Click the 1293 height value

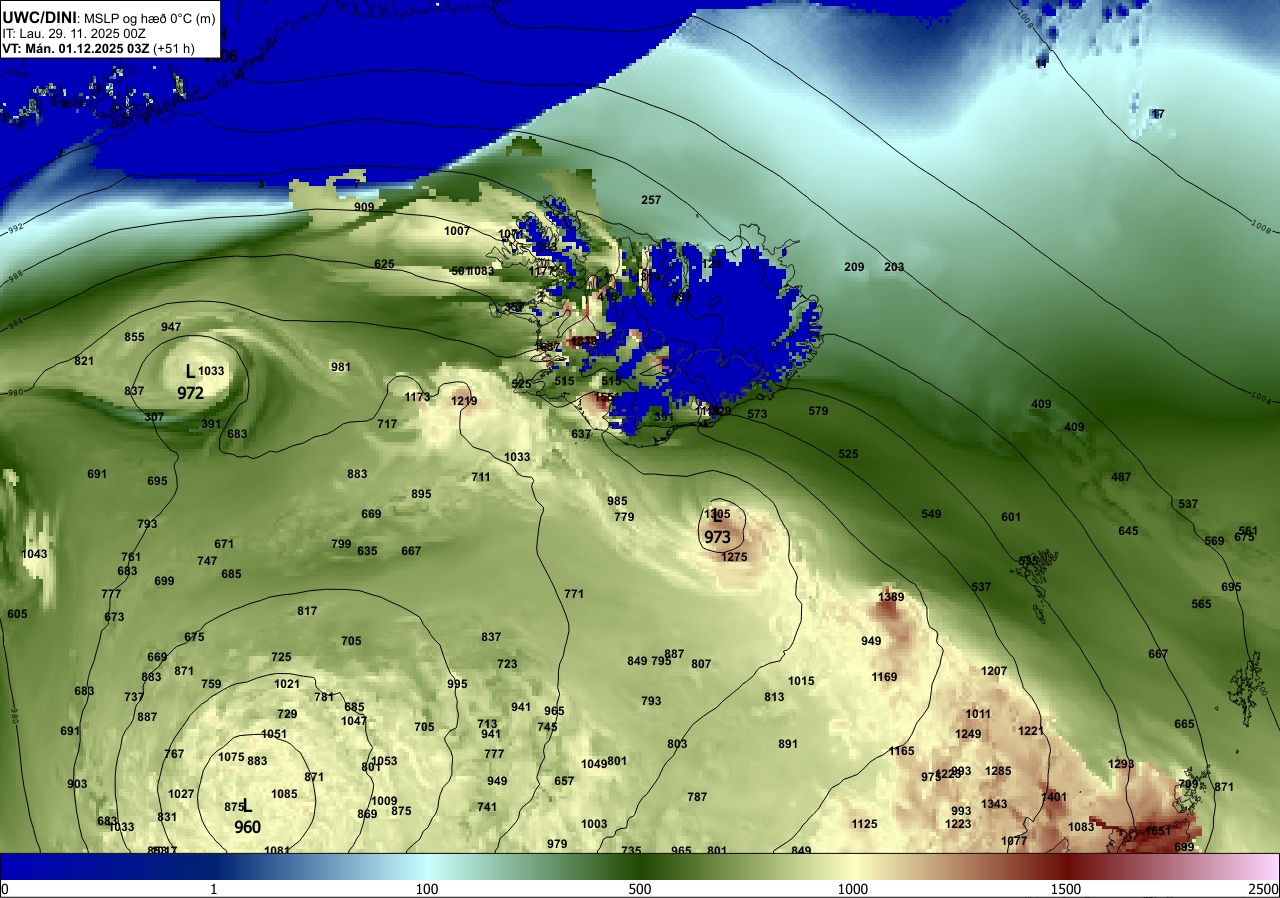pyautogui.click(x=1121, y=764)
